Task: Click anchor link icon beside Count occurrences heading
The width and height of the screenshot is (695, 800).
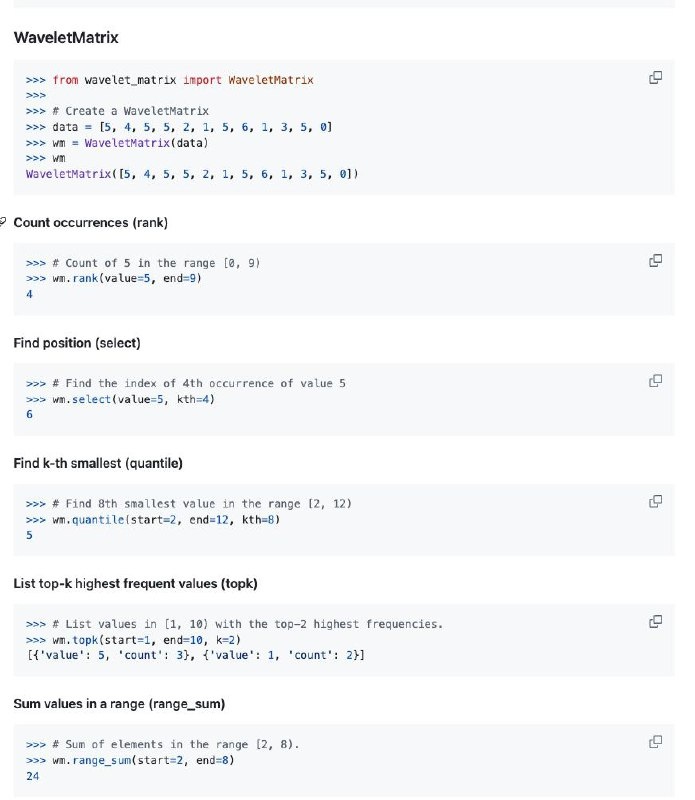Action: pos(4,222)
